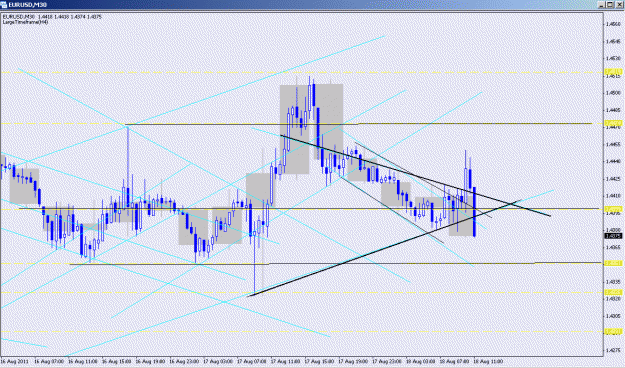Image resolution: width=625 pixels, height=368 pixels.
Task: Click the 16 Aug 19:00 time label
Action: tap(150, 361)
